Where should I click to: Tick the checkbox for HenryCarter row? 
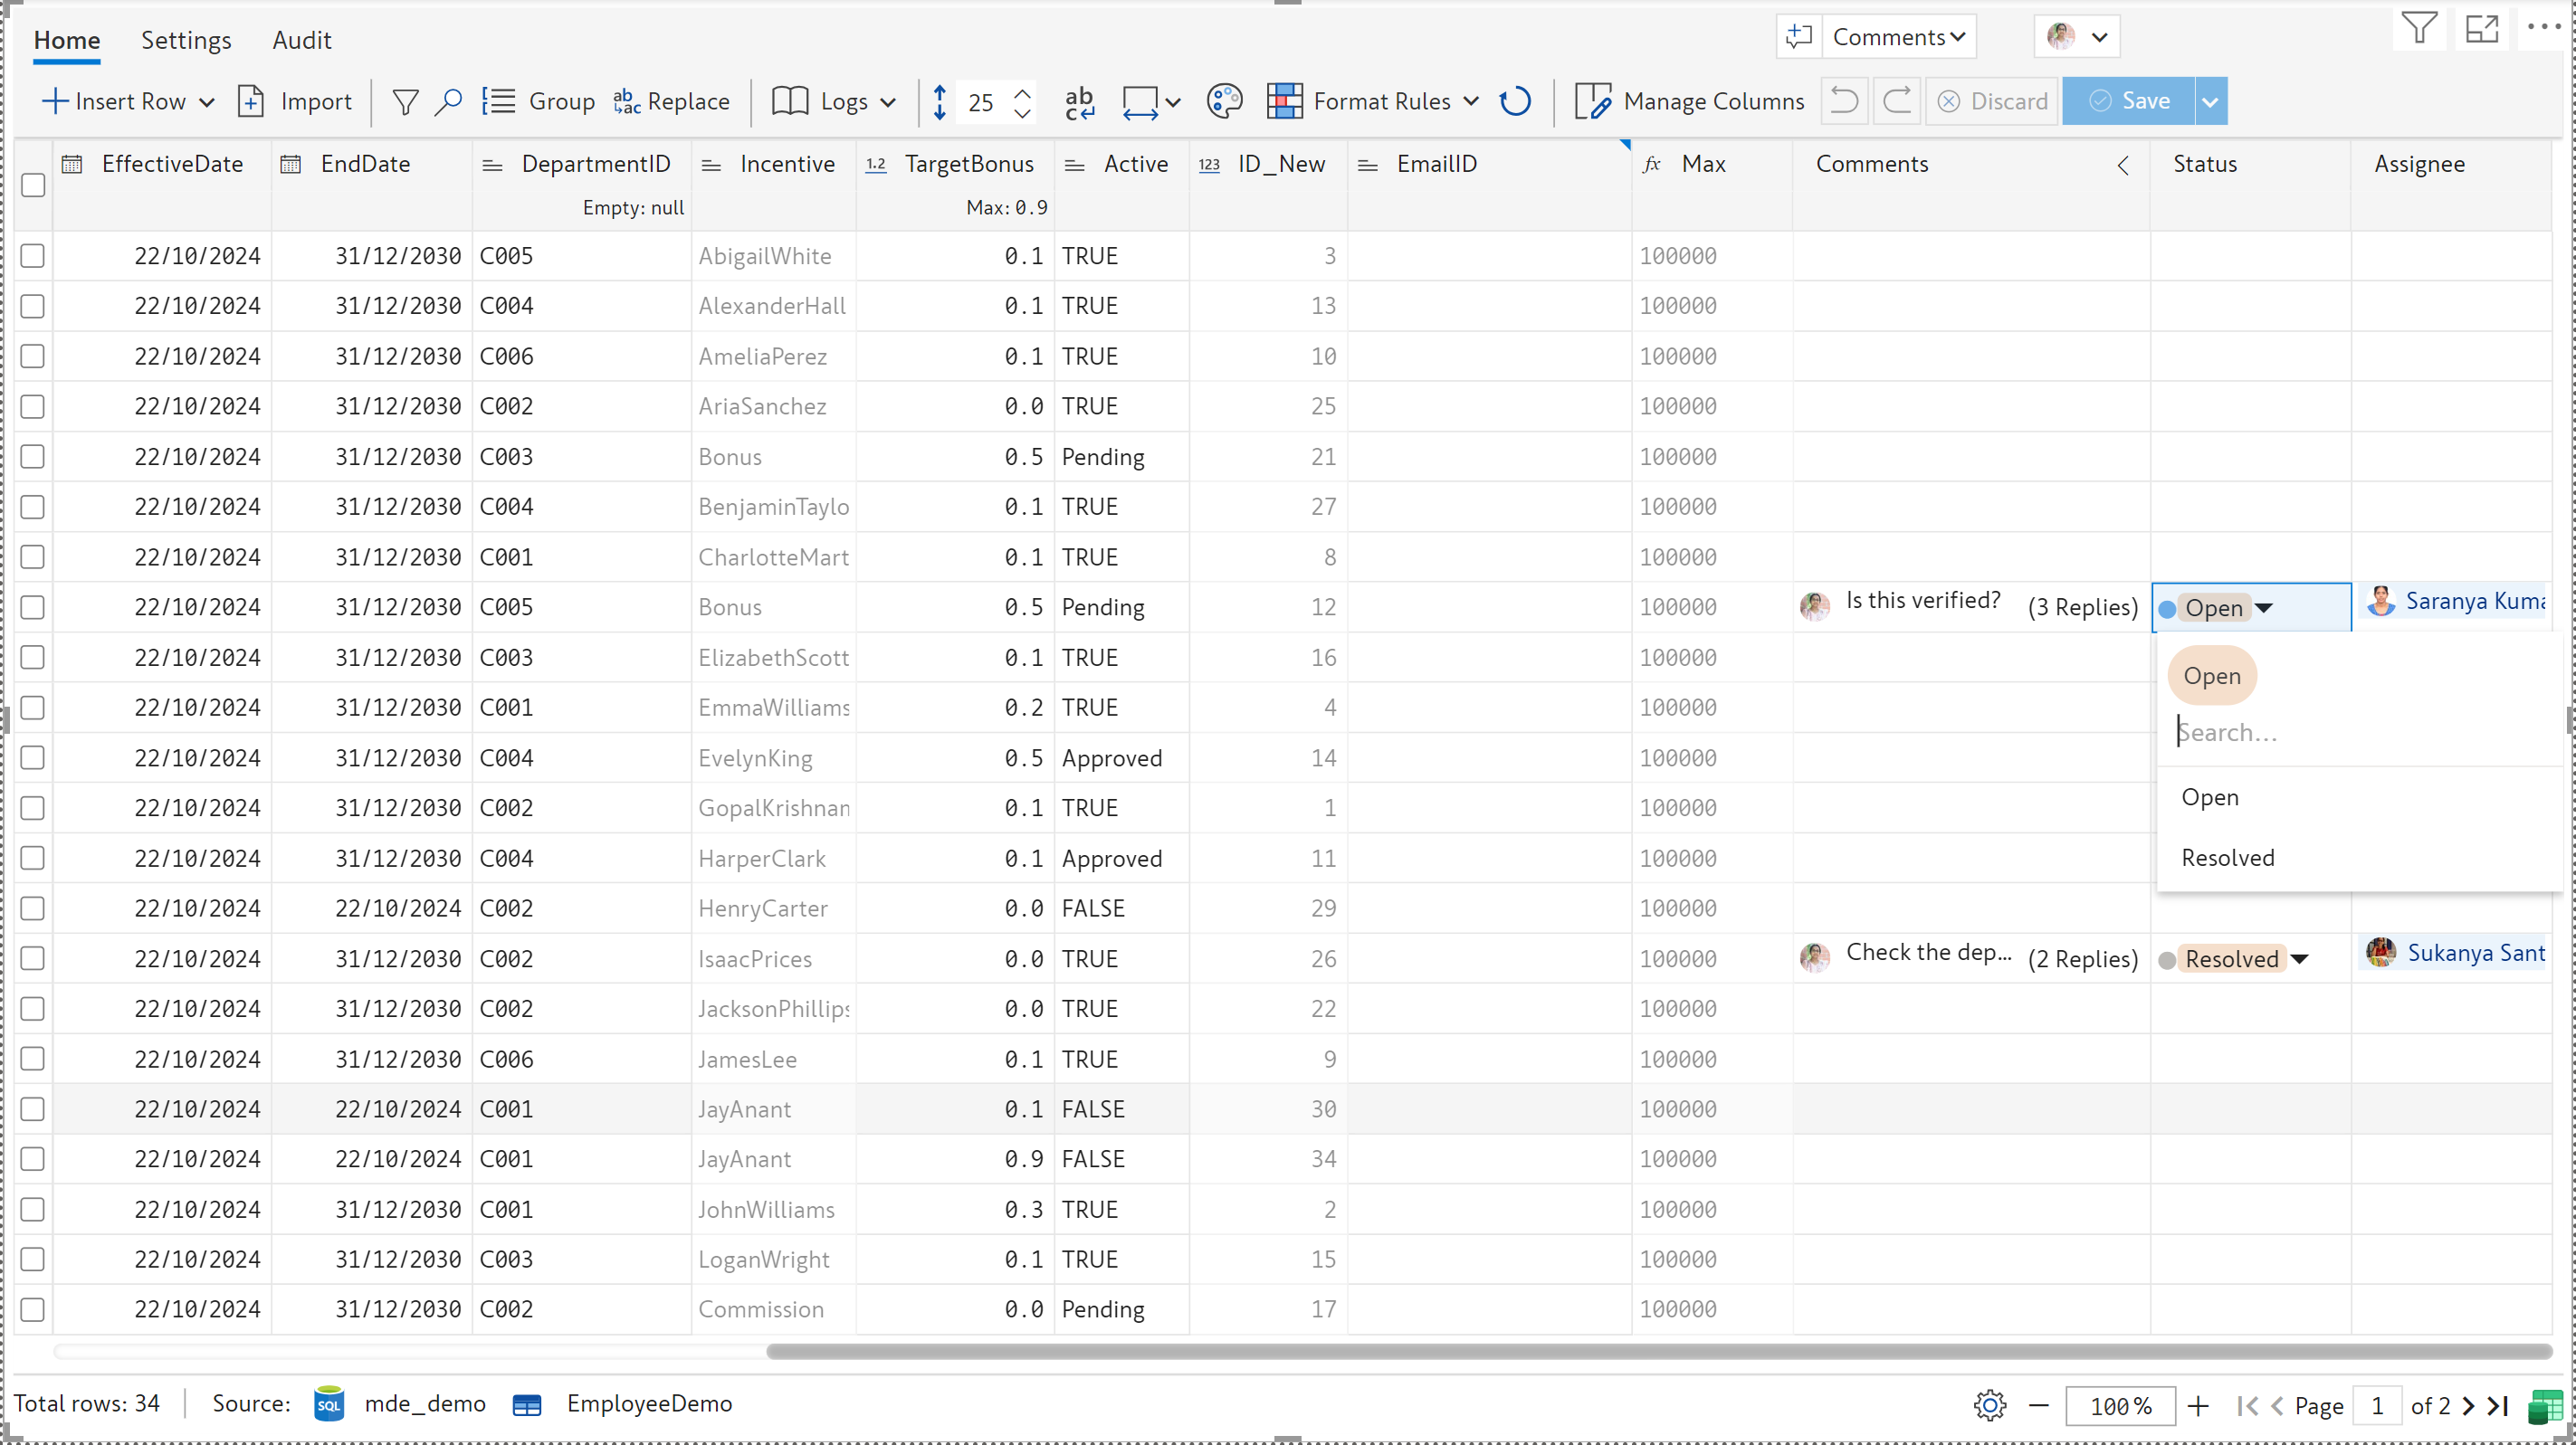(33, 908)
